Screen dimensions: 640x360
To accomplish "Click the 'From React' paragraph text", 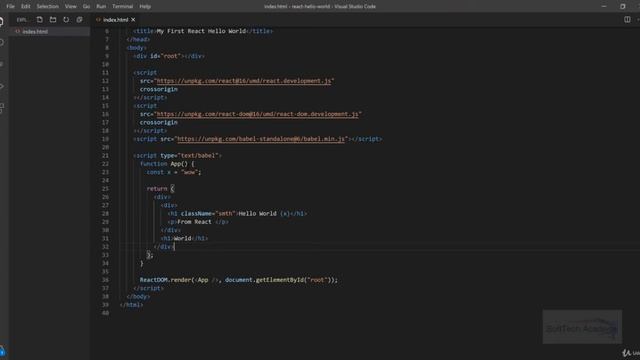I will pyautogui.click(x=194, y=222).
